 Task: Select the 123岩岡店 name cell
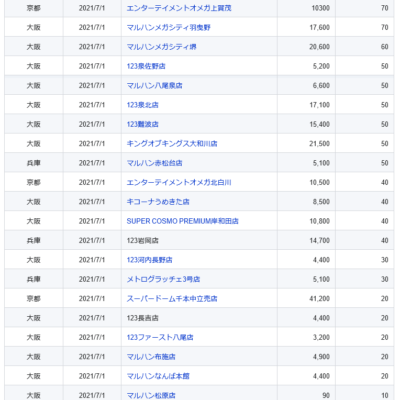point(199,240)
